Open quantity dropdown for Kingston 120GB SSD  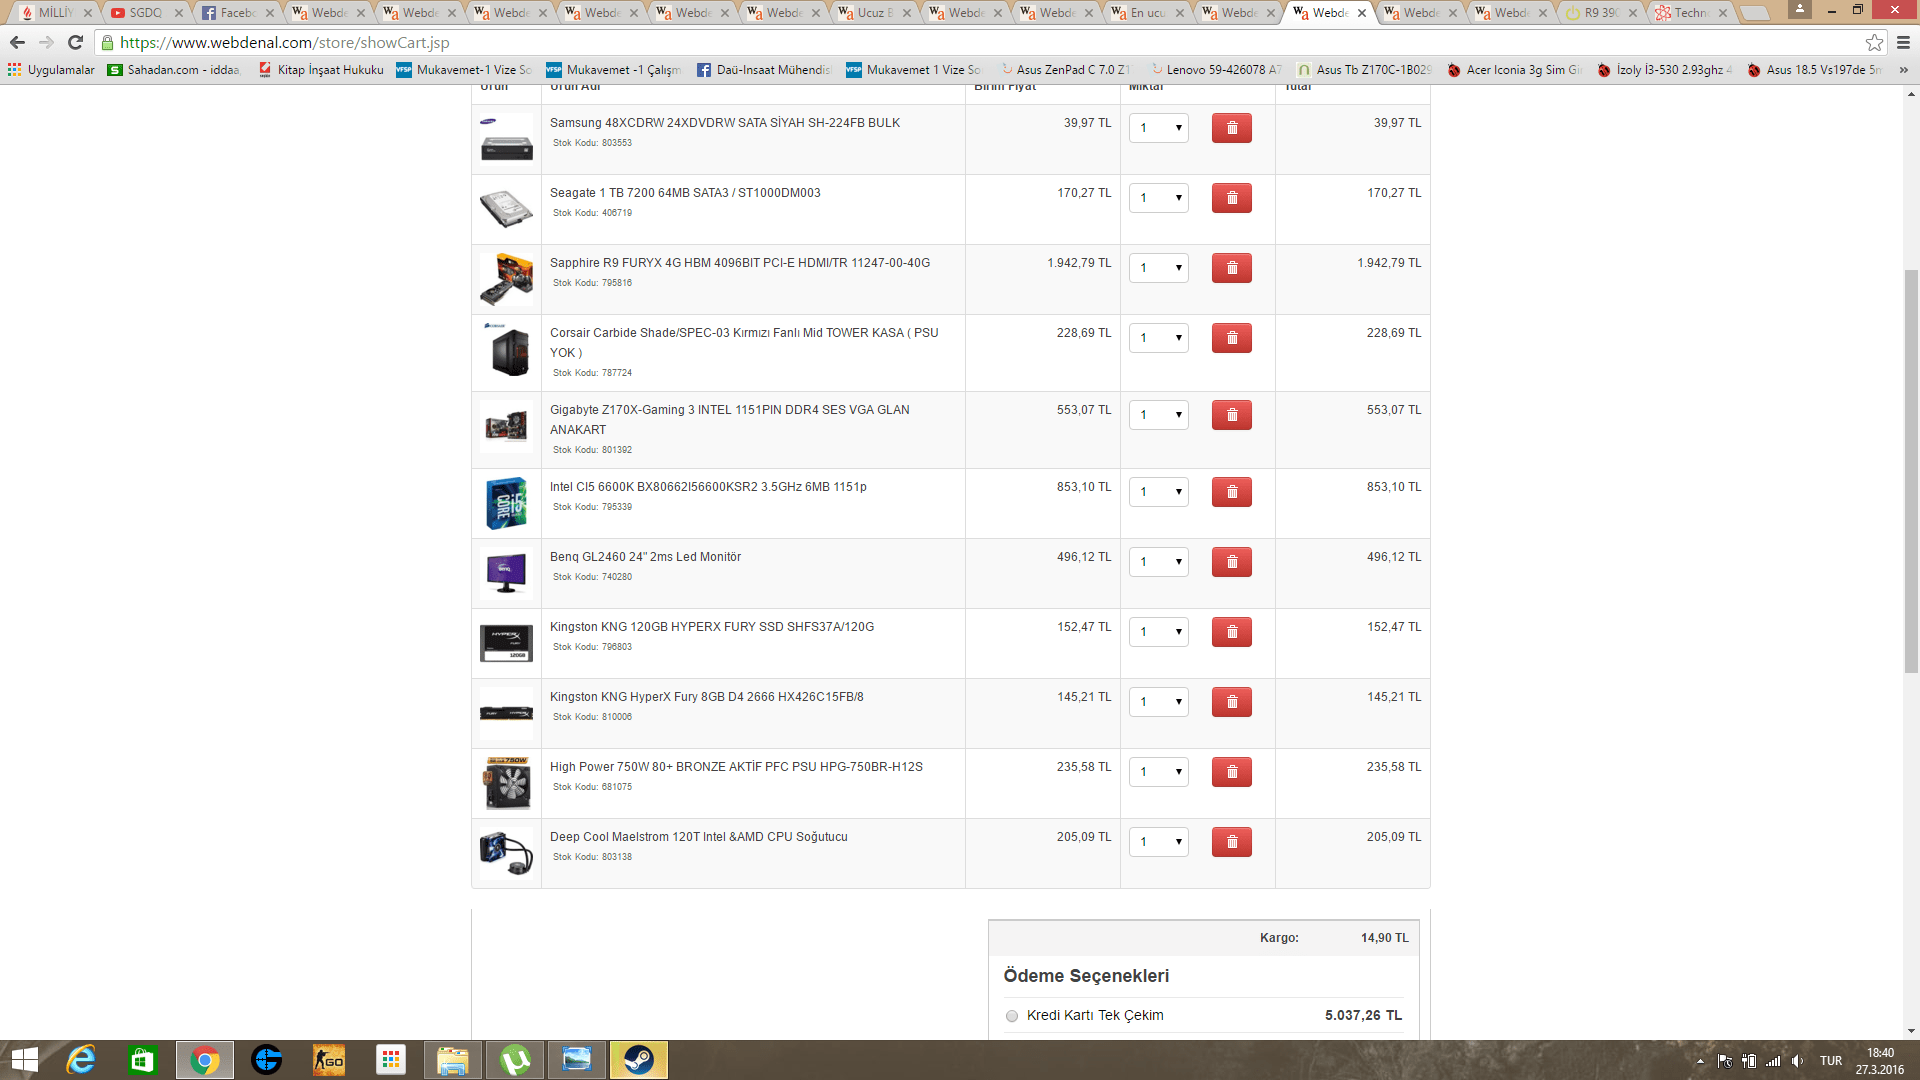[1158, 632]
